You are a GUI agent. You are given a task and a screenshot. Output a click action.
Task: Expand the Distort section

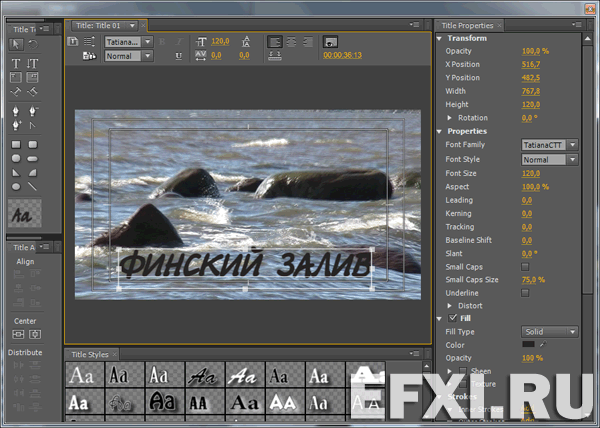tap(450, 306)
